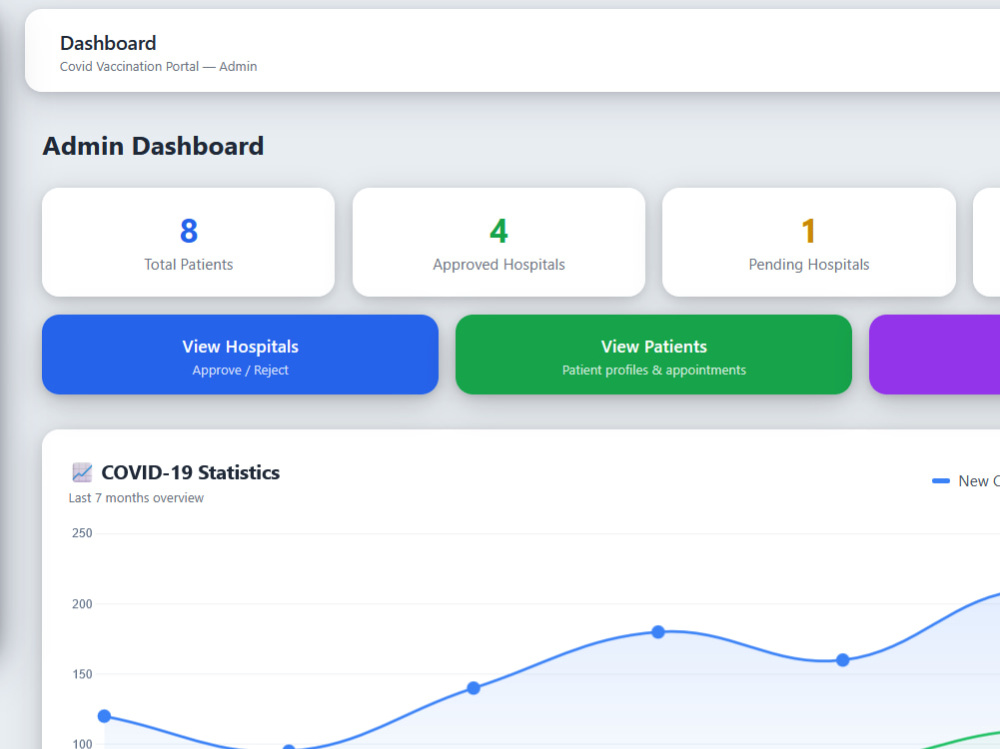Click the chart data point at 140
Screen dimensions: 1000x749
473,688
